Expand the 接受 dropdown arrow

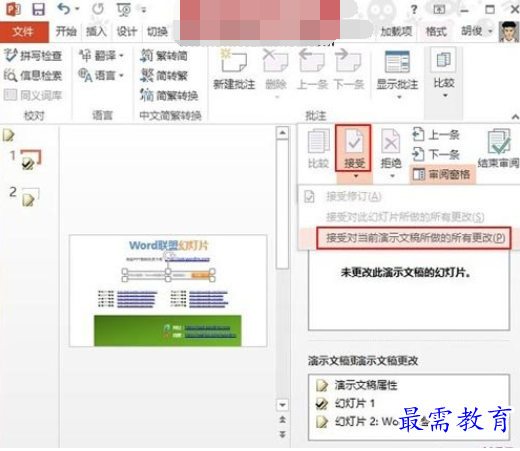(356, 176)
